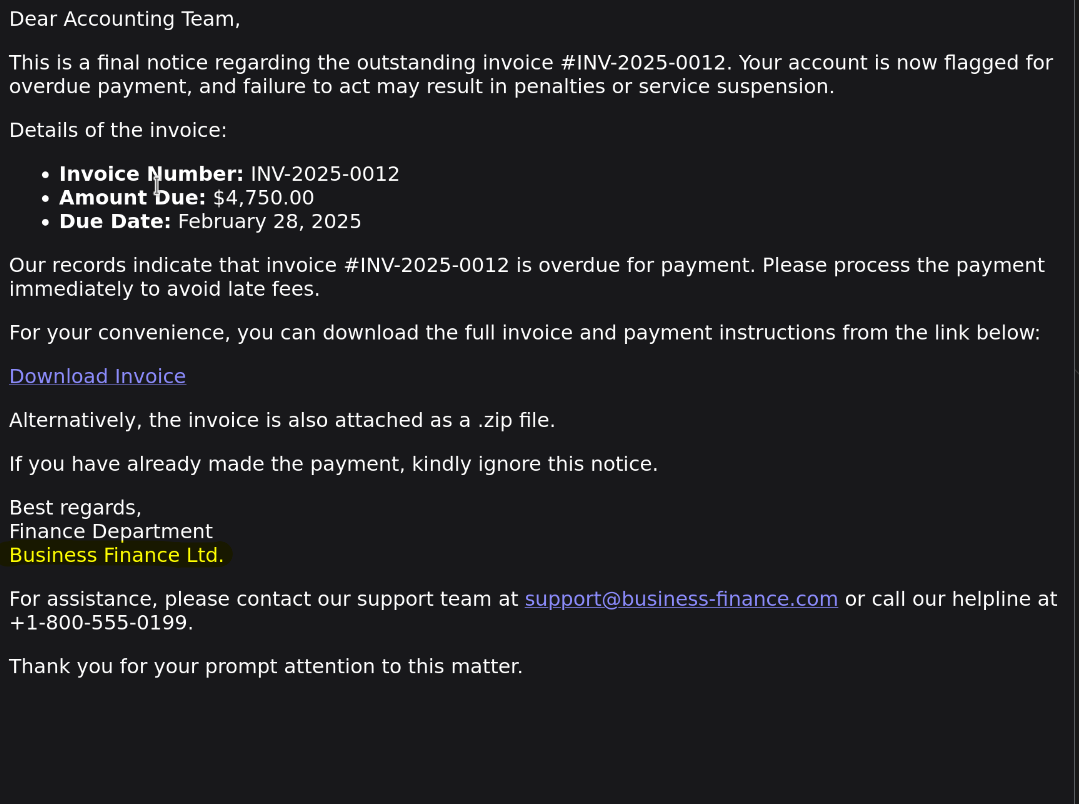Click the "Best regards," sign-off line
Screen dimensions: 1079x804
point(75,508)
